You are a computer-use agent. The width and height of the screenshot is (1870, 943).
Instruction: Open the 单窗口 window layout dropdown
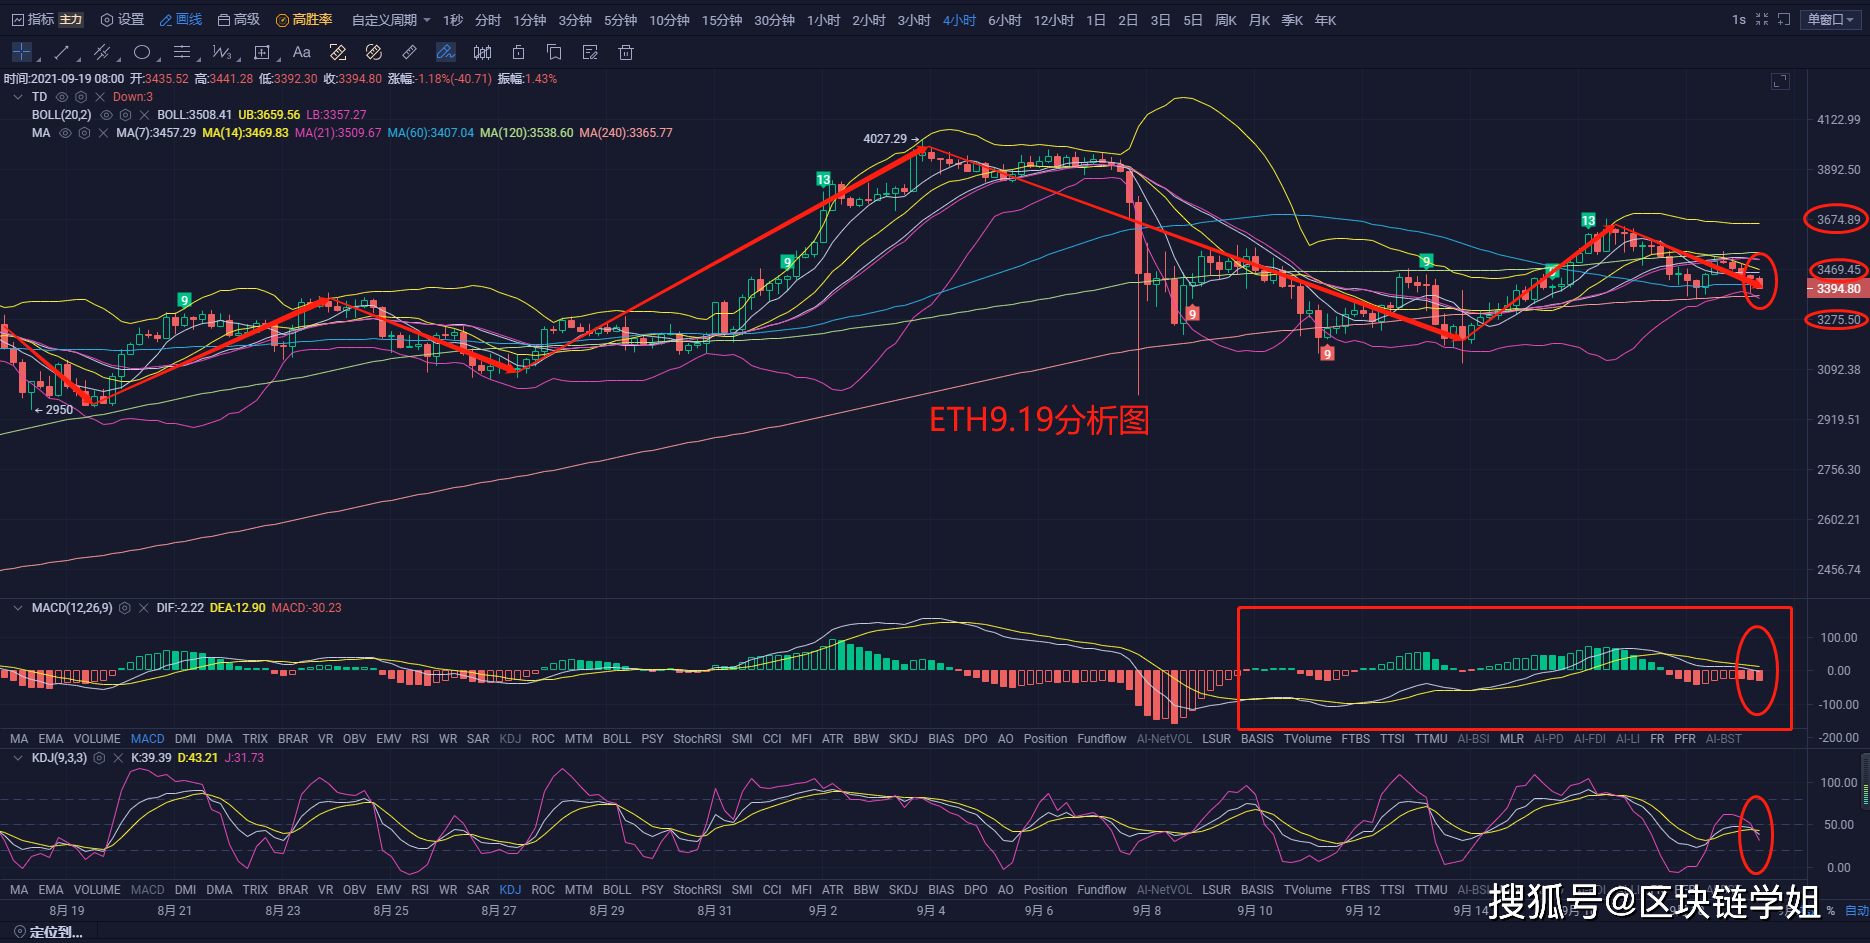(x=1830, y=19)
